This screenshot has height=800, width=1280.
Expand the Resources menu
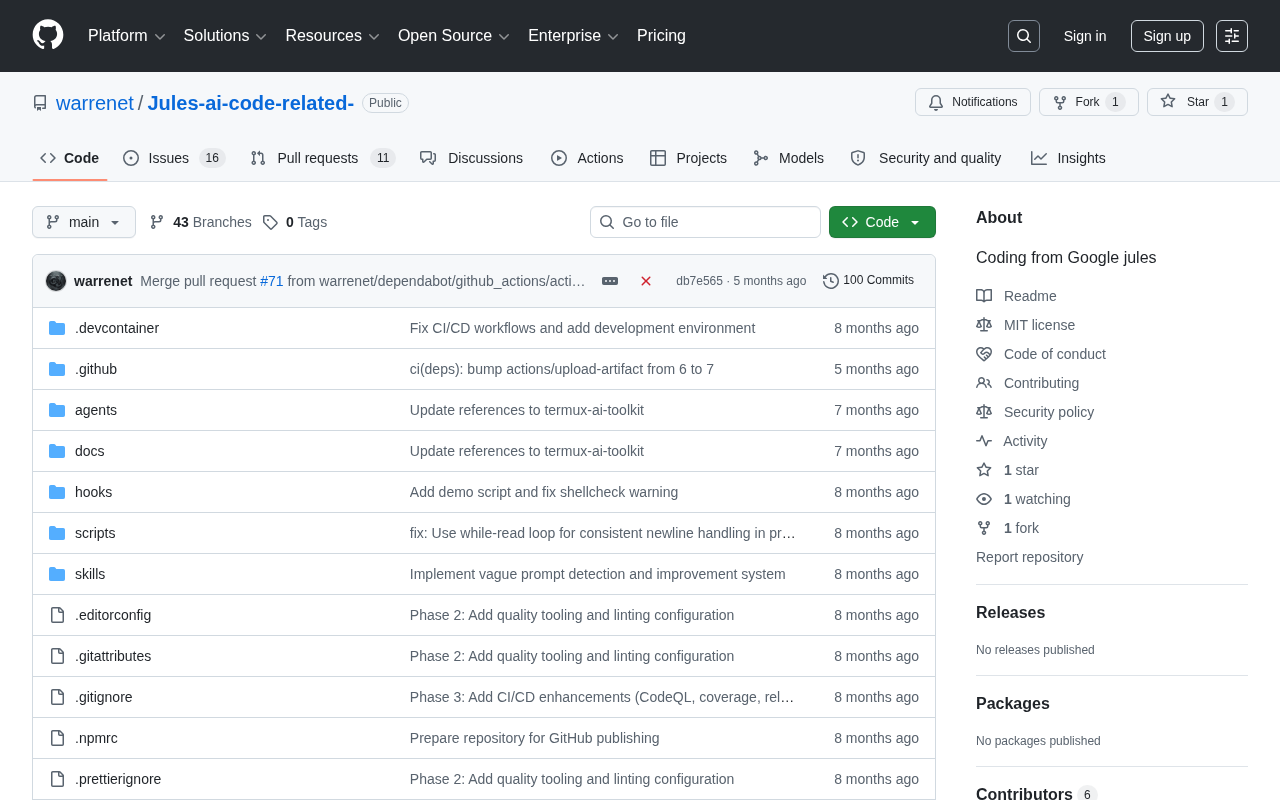[333, 36]
